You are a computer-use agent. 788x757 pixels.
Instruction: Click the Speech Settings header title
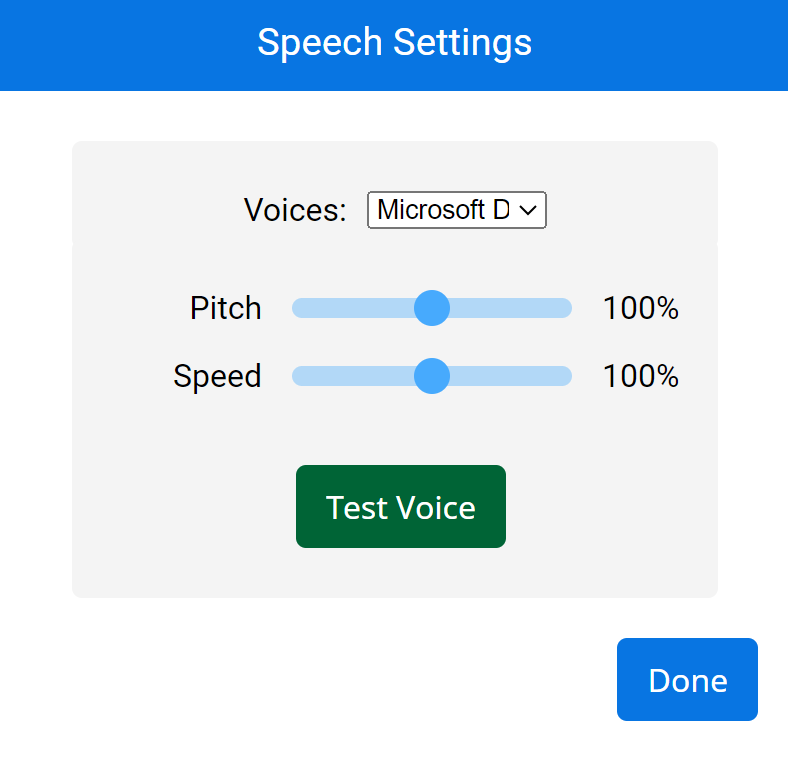point(394,43)
